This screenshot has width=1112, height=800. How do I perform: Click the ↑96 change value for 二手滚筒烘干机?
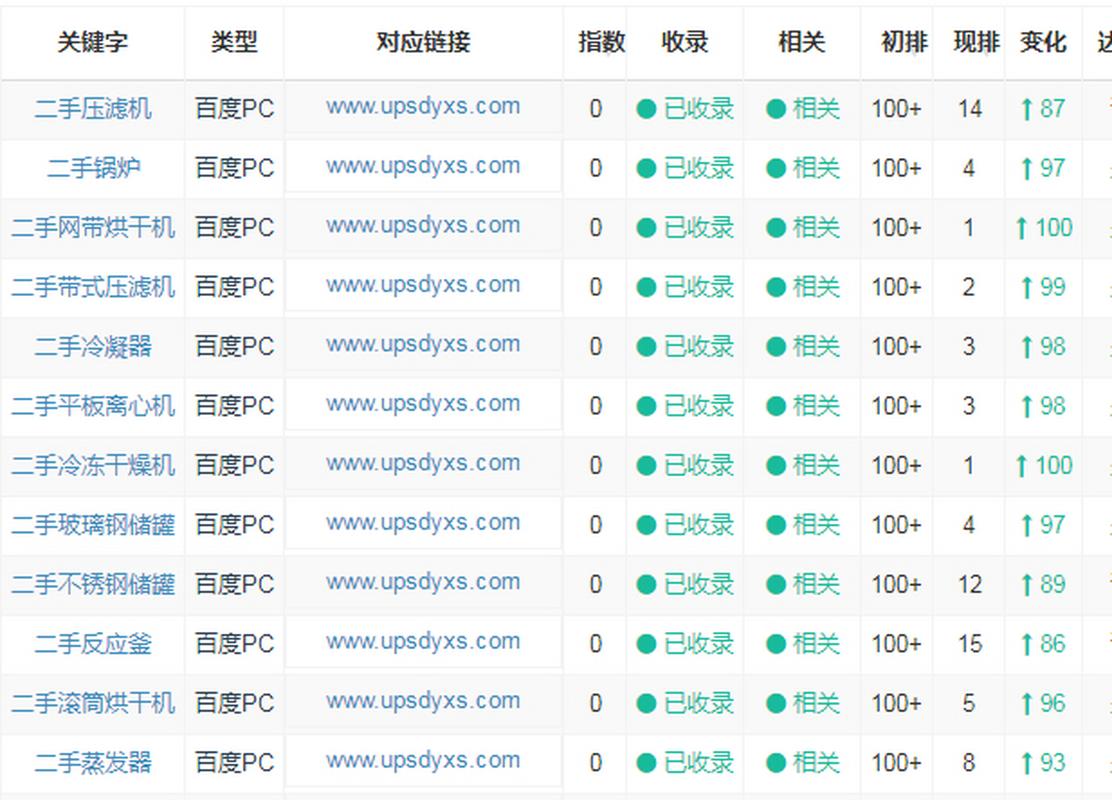click(1043, 704)
